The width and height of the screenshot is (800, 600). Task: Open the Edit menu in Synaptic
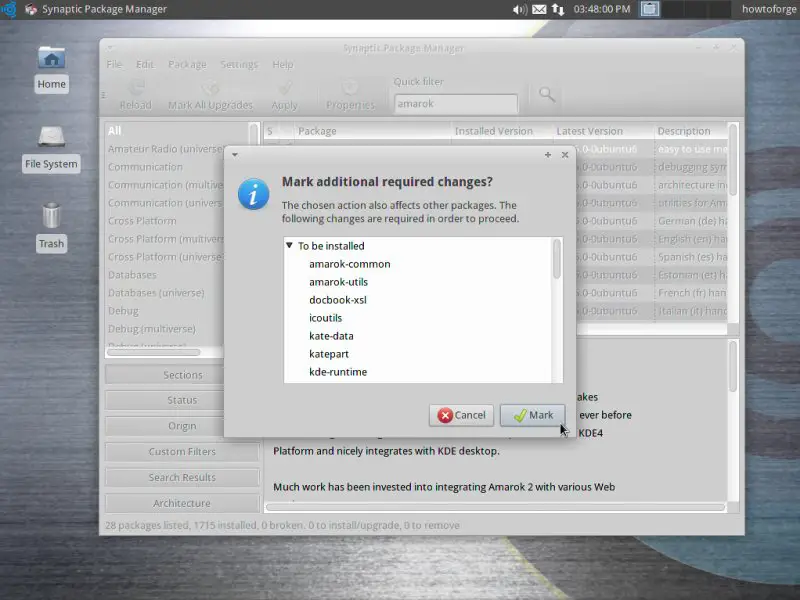point(145,64)
